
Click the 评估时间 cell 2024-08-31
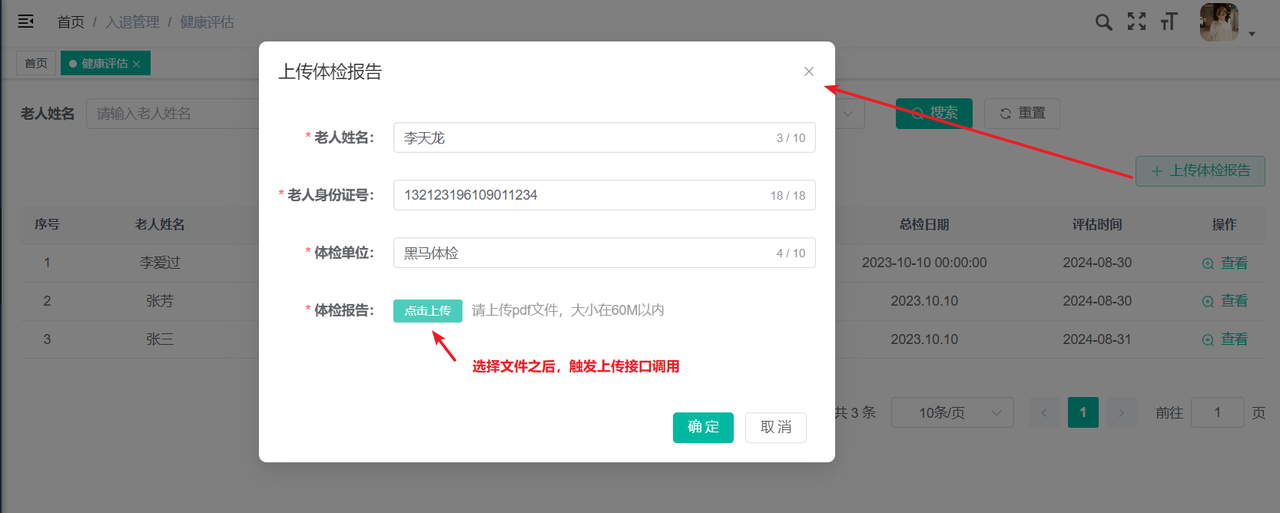click(x=1097, y=339)
